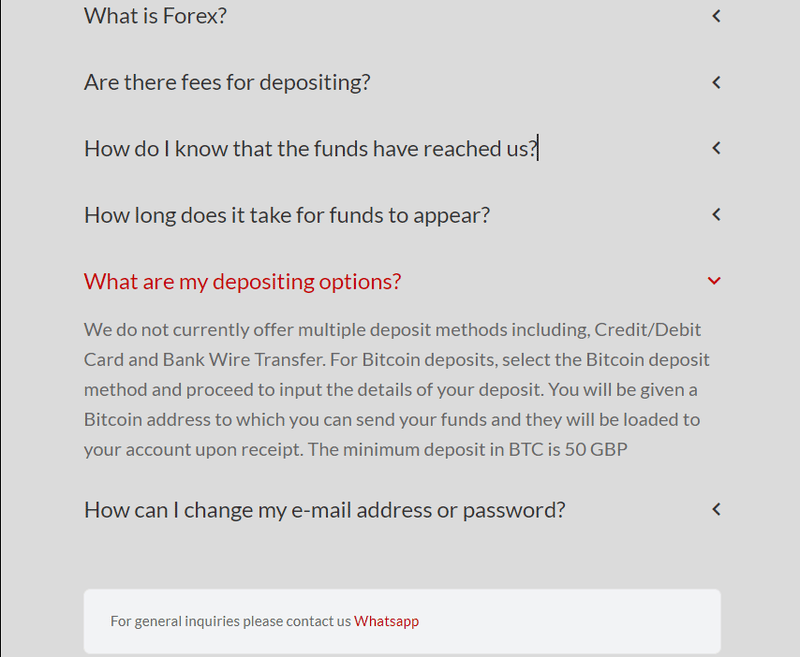Click the Bank Wire Transfer phrase
The height and width of the screenshot is (657, 800).
(244, 360)
